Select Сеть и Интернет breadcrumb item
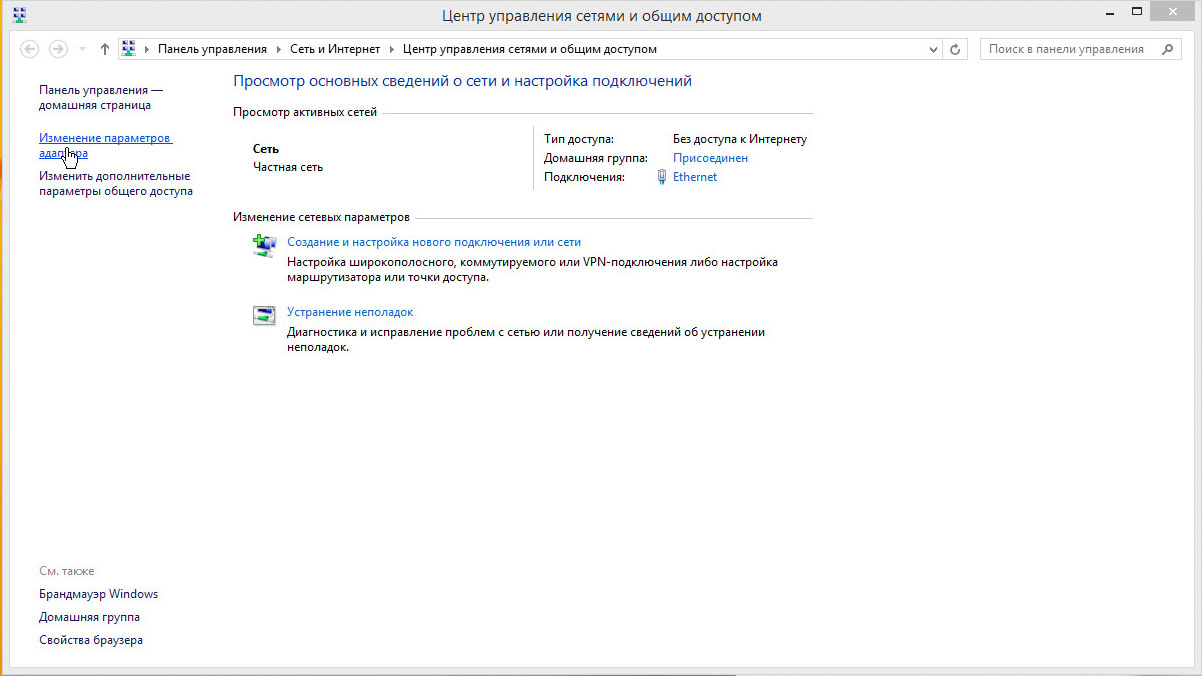Screen dimensions: 1202x676 (x=335, y=49)
